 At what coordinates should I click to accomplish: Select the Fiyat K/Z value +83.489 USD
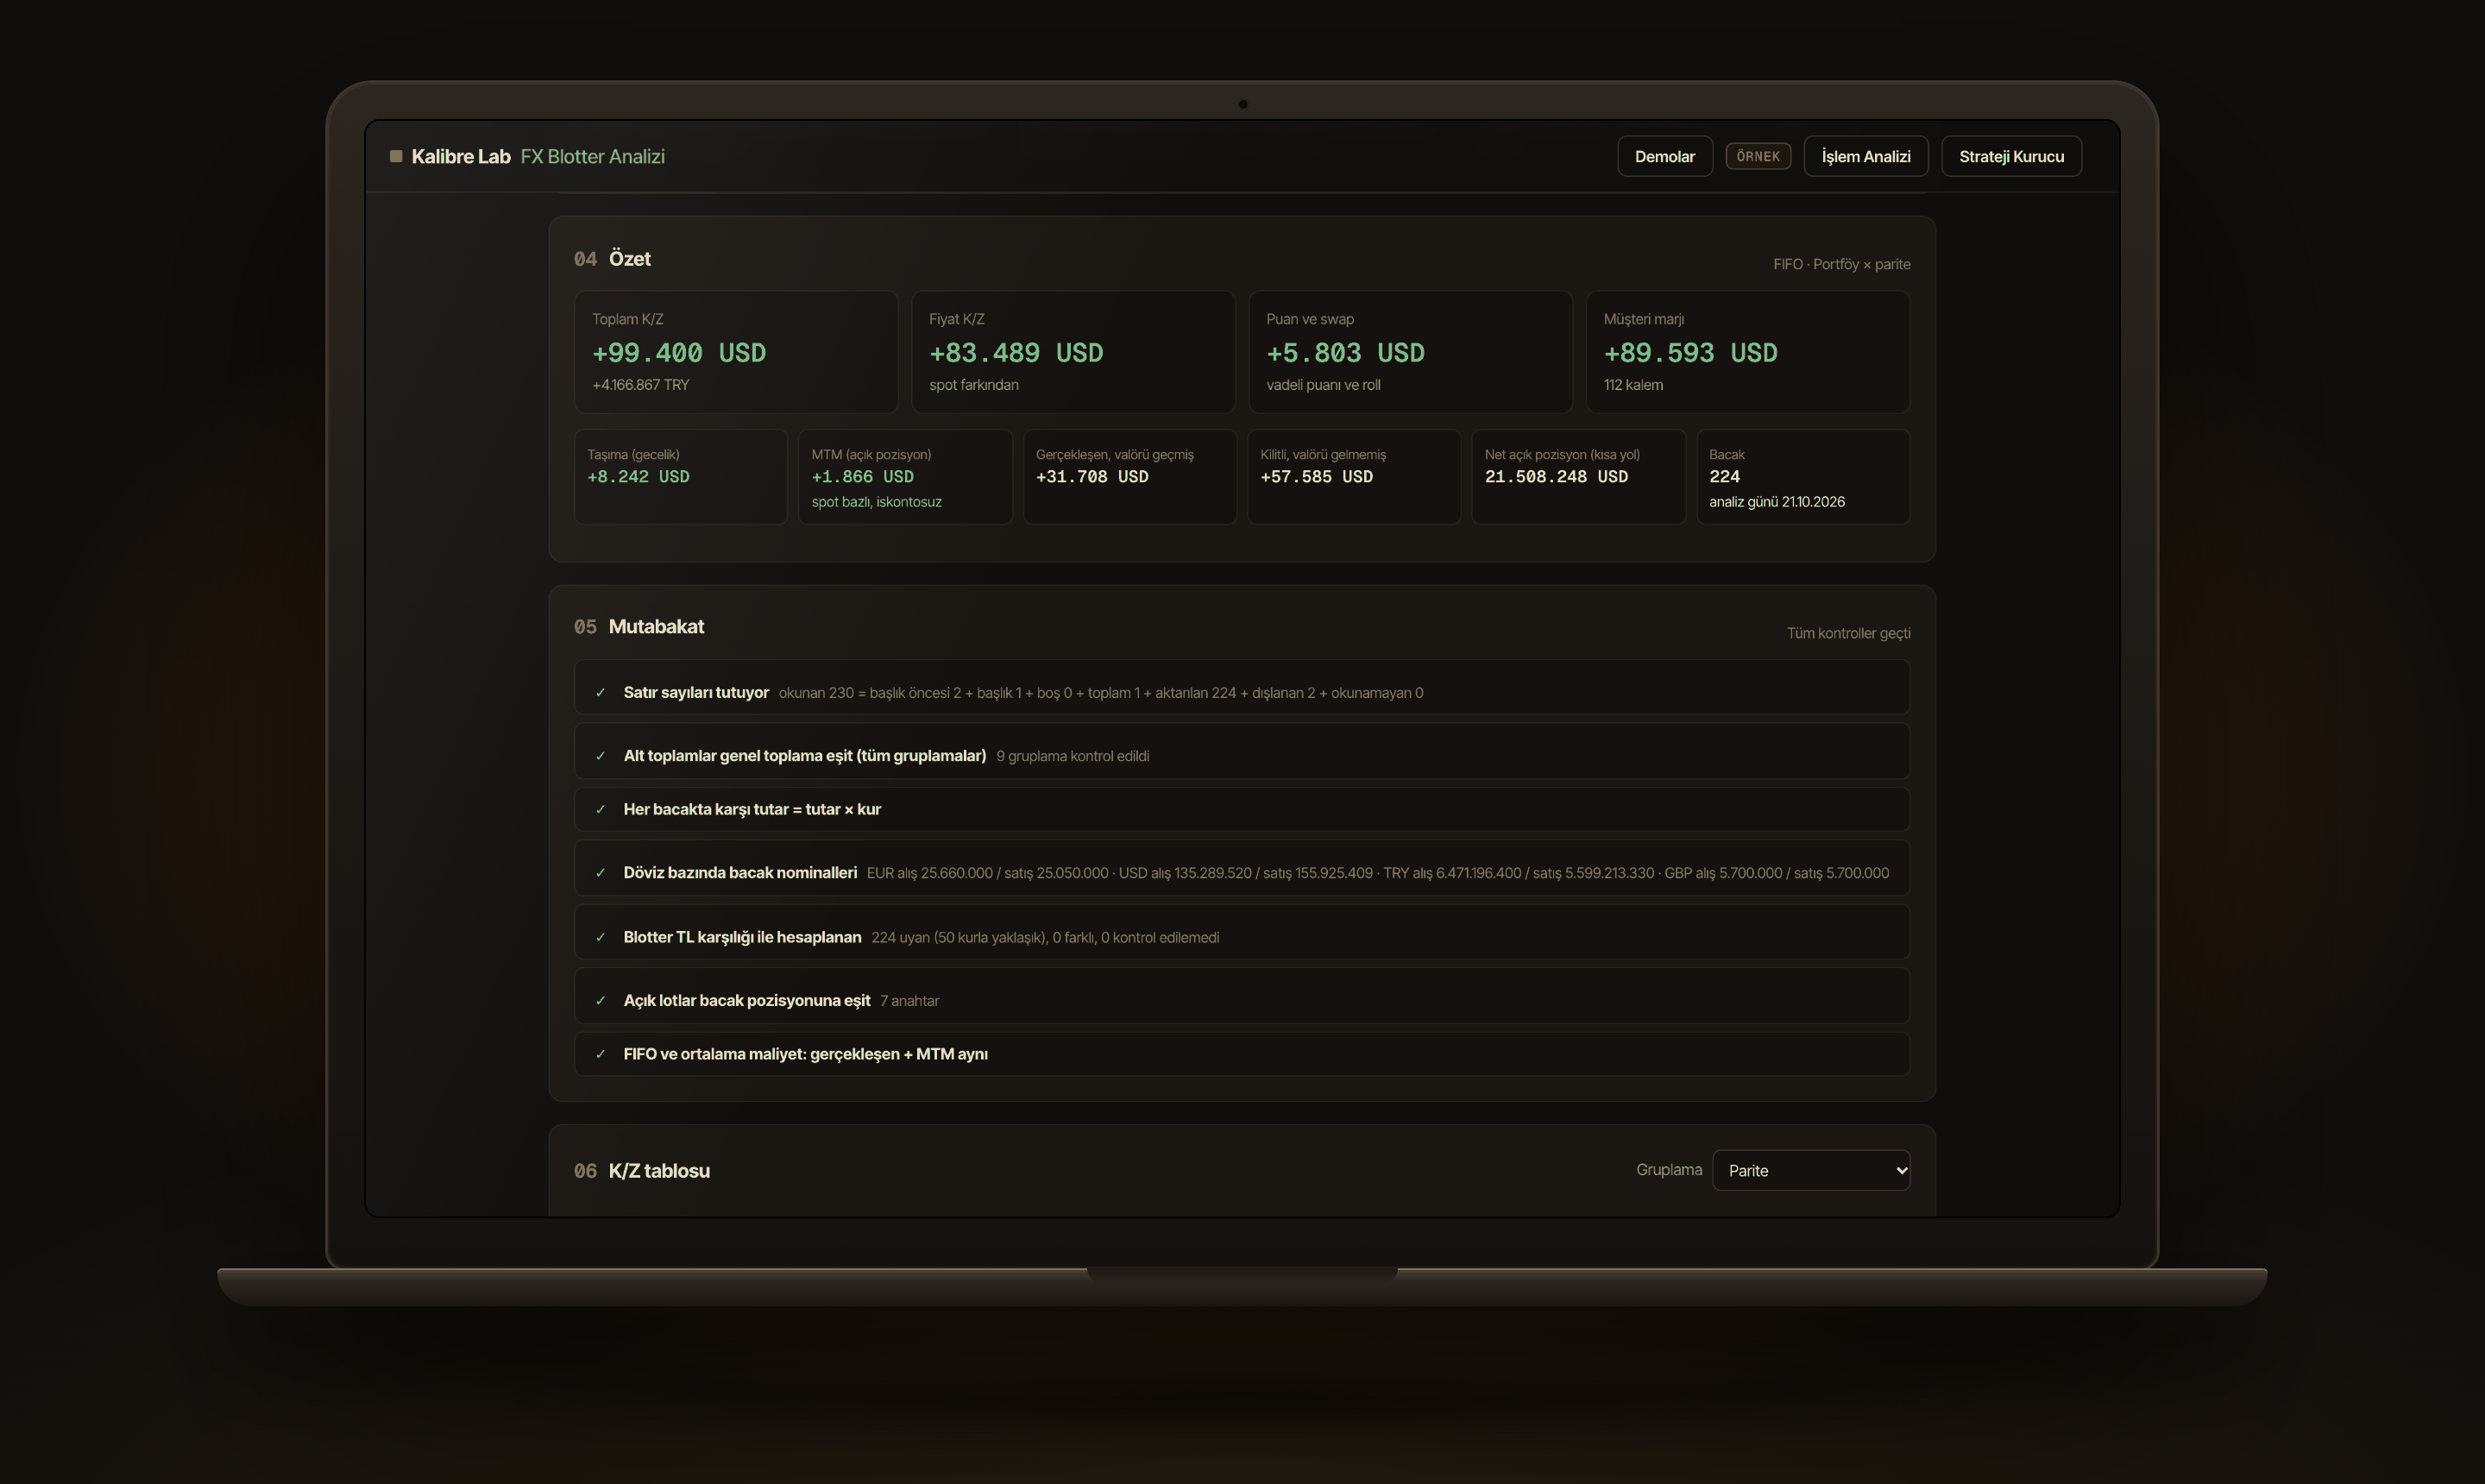point(1016,353)
